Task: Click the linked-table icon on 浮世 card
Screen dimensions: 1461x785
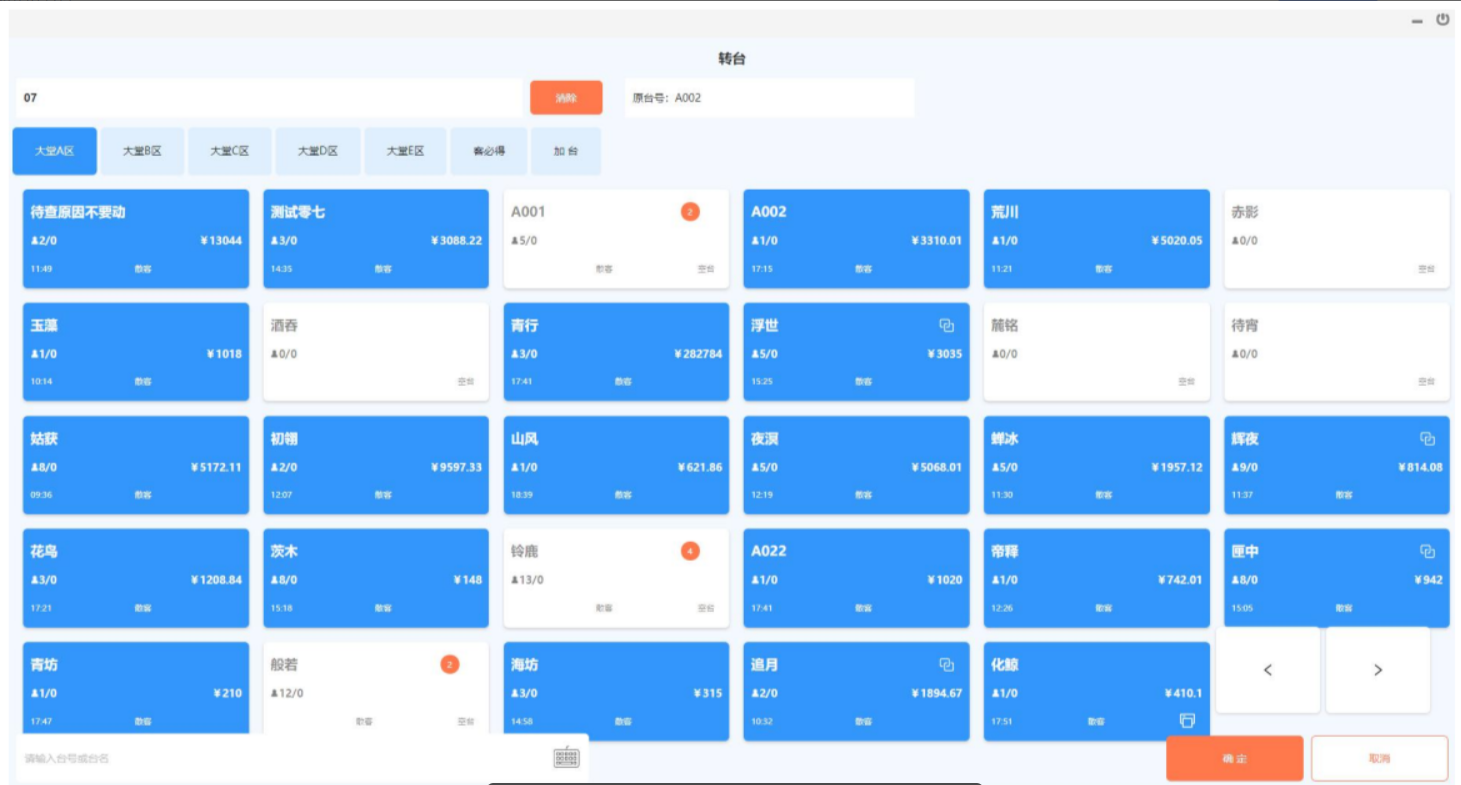Action: coord(946,326)
